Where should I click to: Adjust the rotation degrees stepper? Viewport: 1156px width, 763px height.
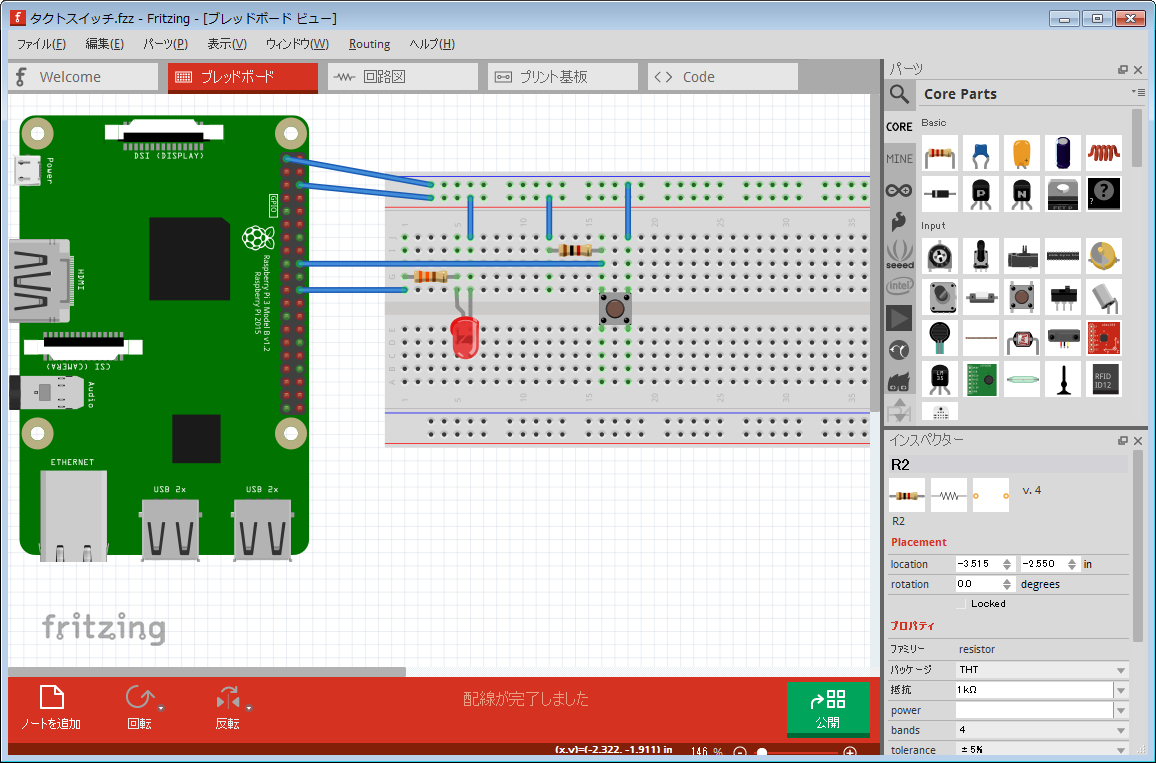click(x=1007, y=584)
